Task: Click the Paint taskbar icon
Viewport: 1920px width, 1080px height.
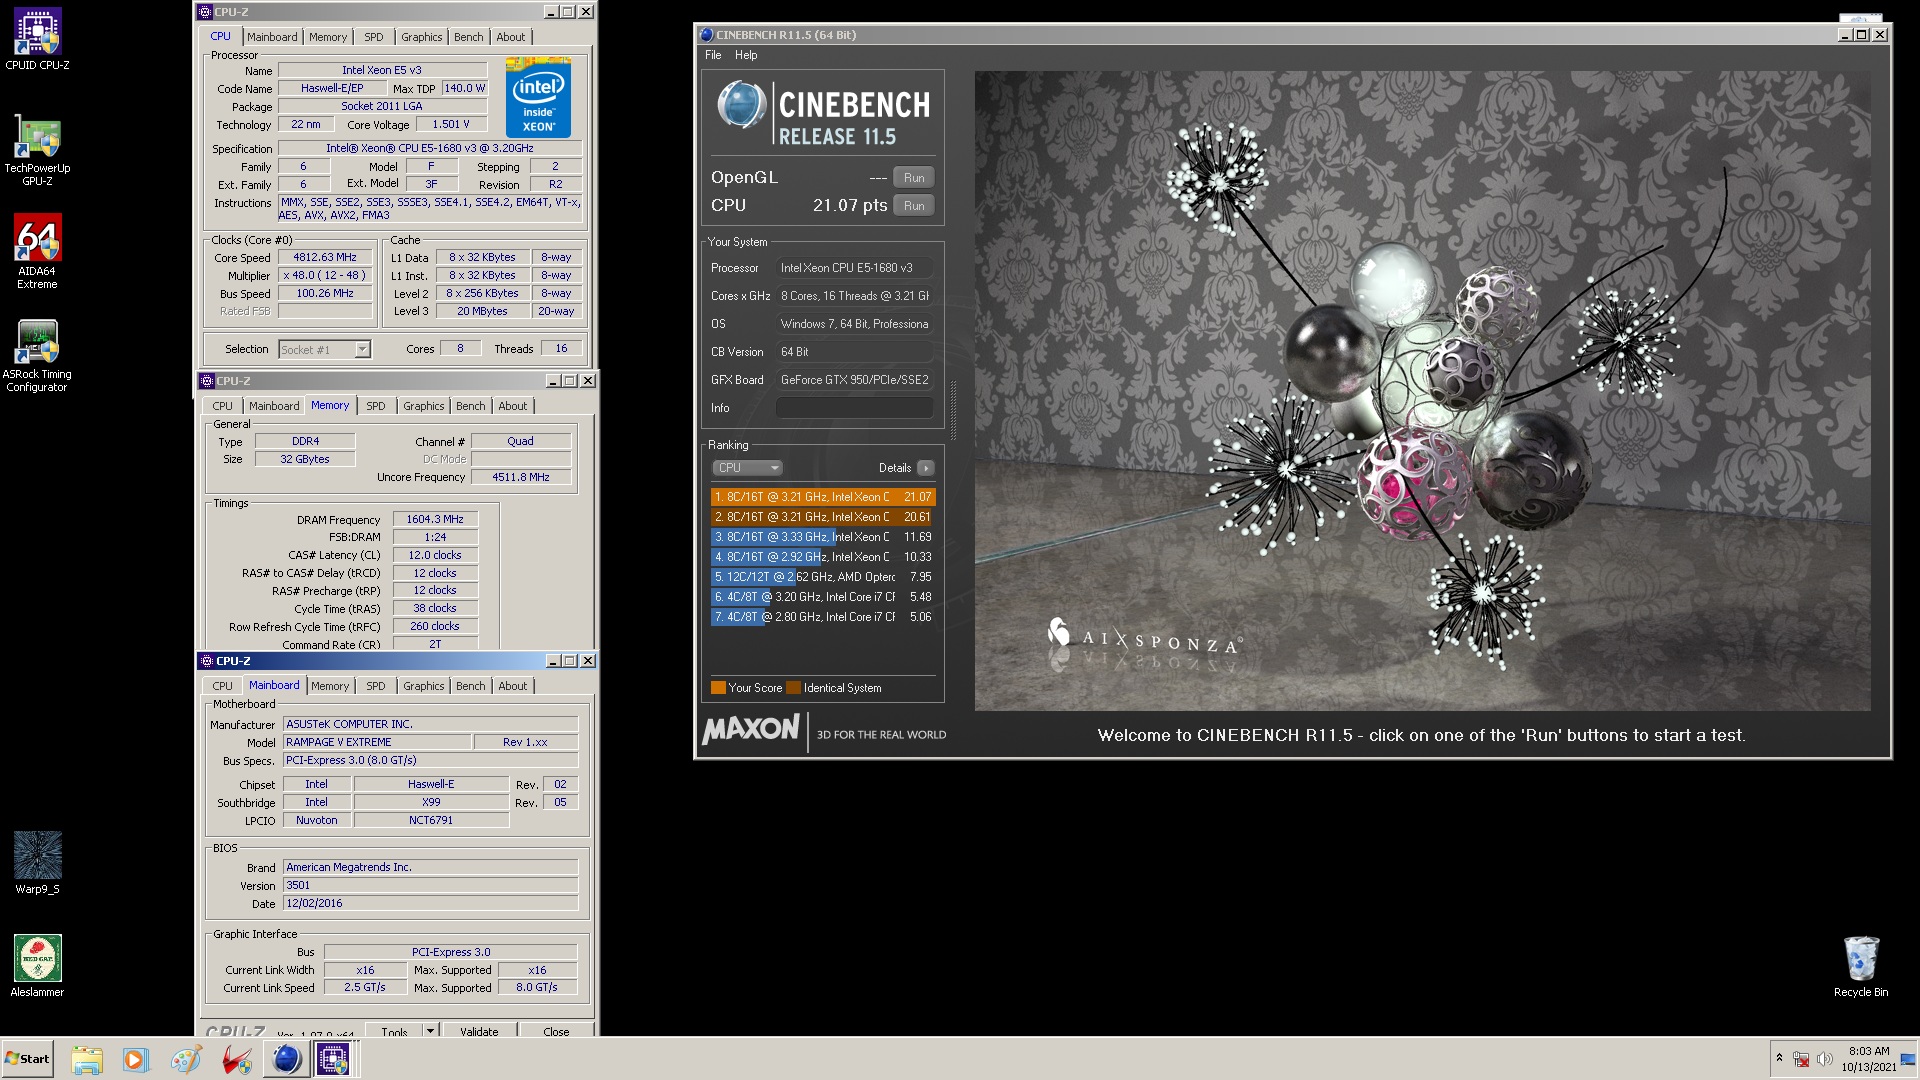Action: [x=185, y=1059]
